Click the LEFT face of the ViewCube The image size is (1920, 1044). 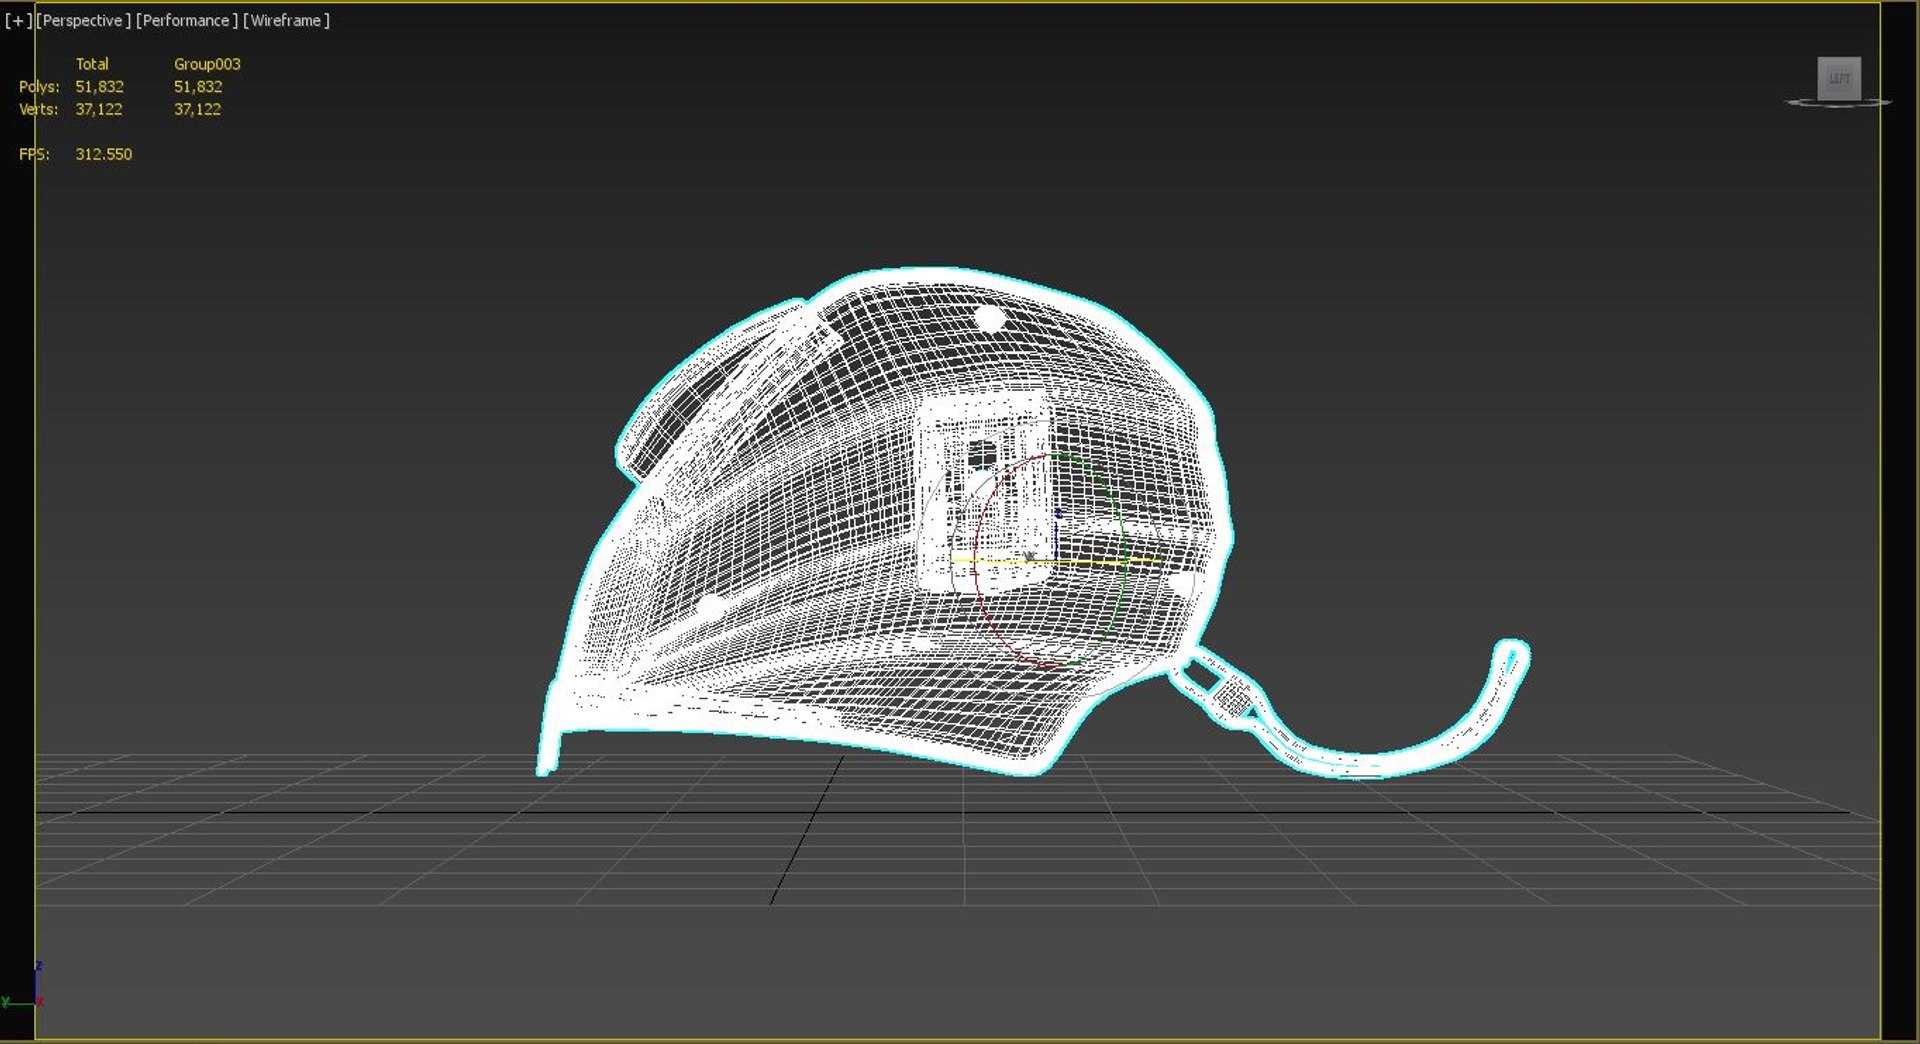click(x=1839, y=78)
